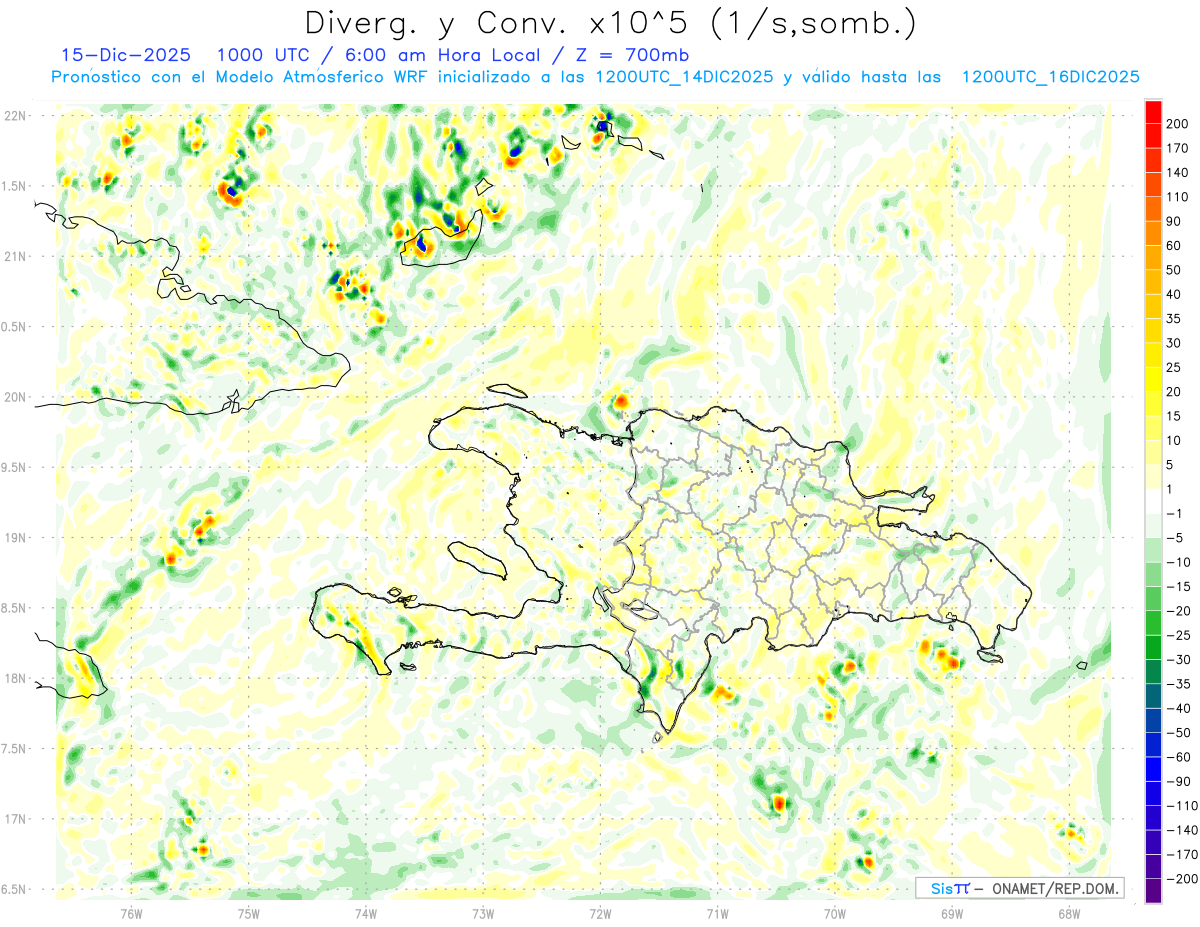Viewport: 1200px width, 927px height.
Task: Click the positive 110 color scale label
Action: point(1178,197)
